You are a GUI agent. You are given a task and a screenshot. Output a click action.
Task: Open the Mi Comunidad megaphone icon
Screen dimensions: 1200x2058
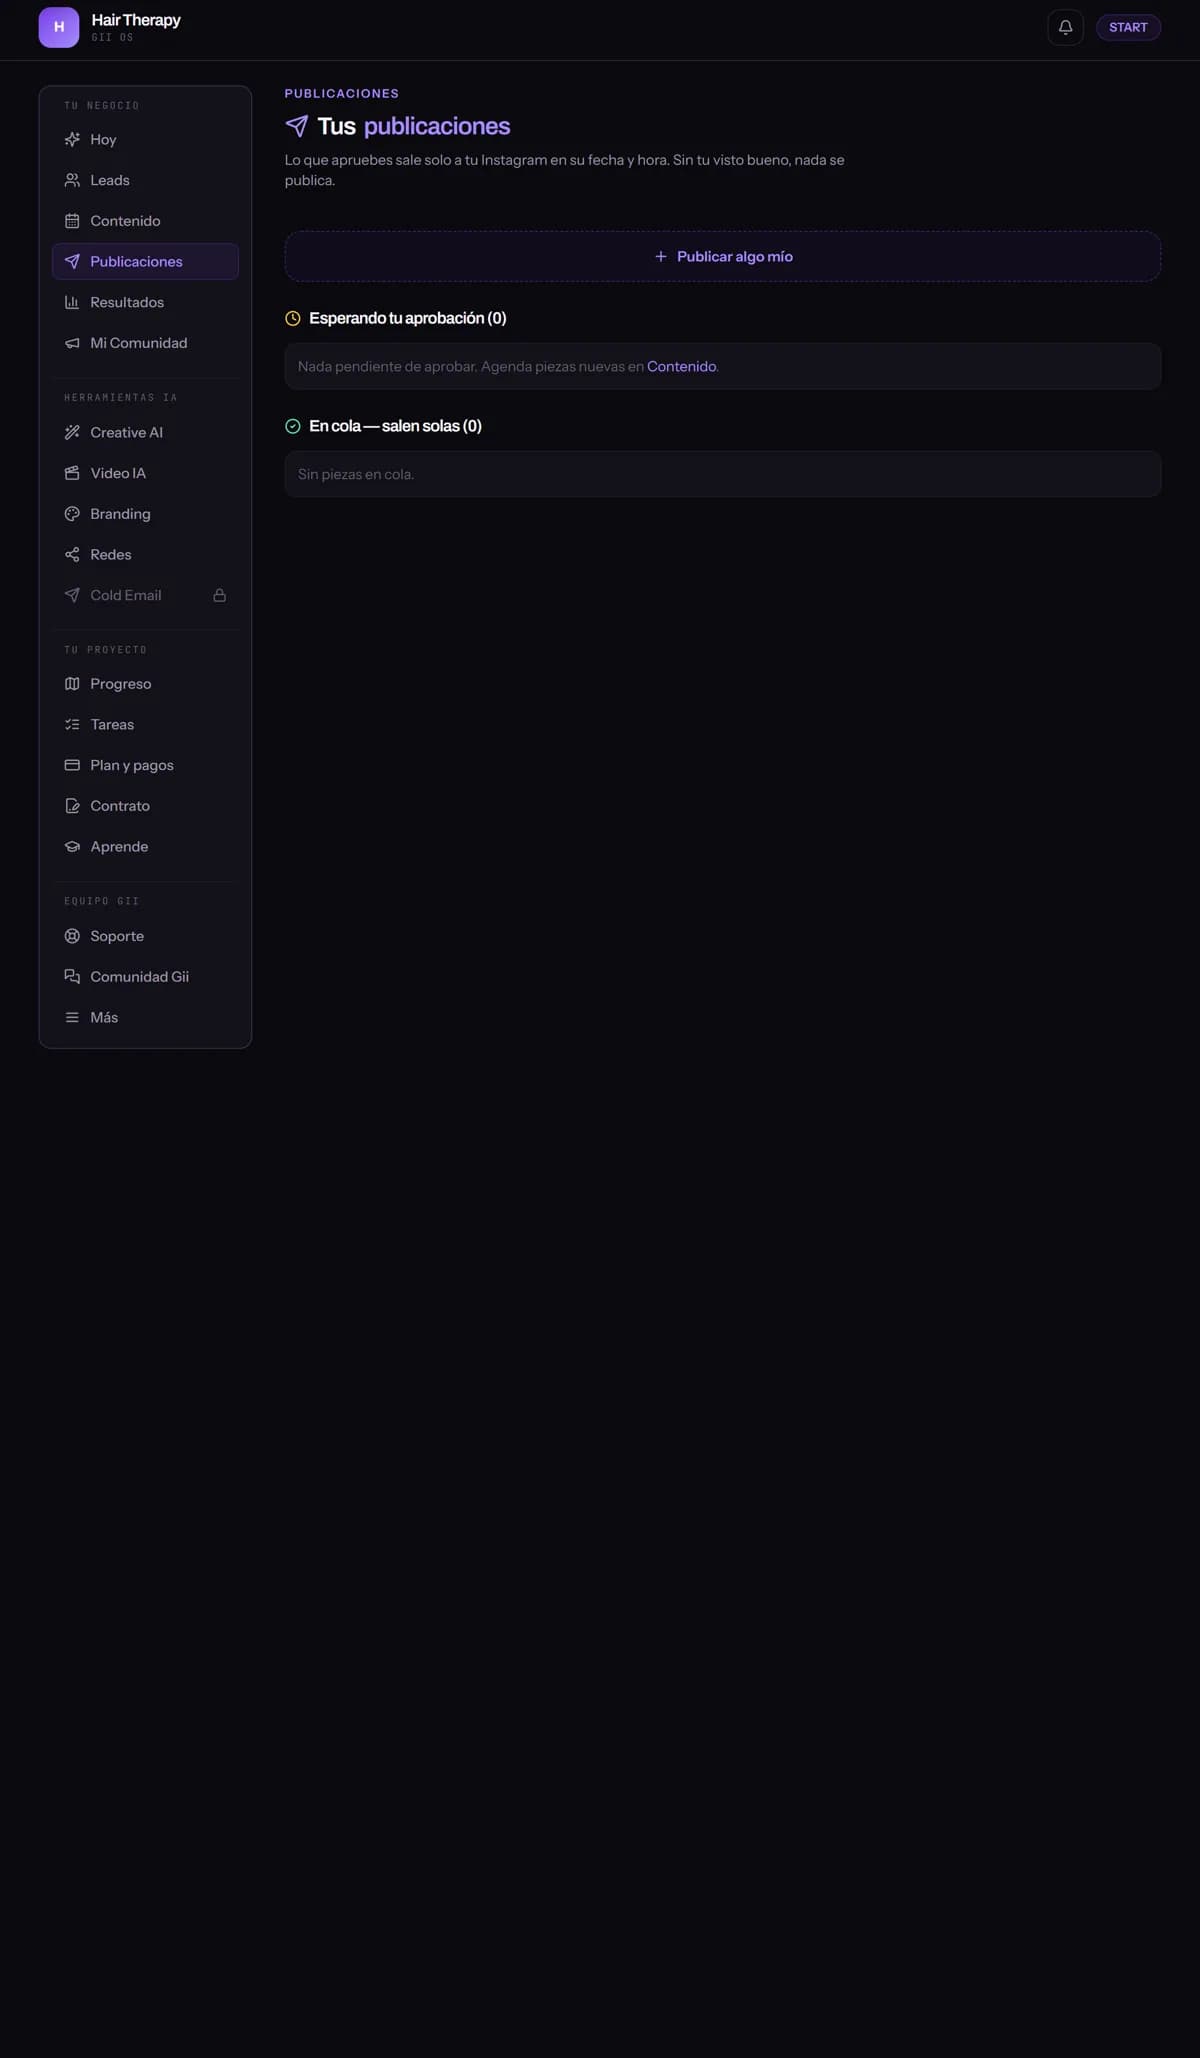click(72, 343)
